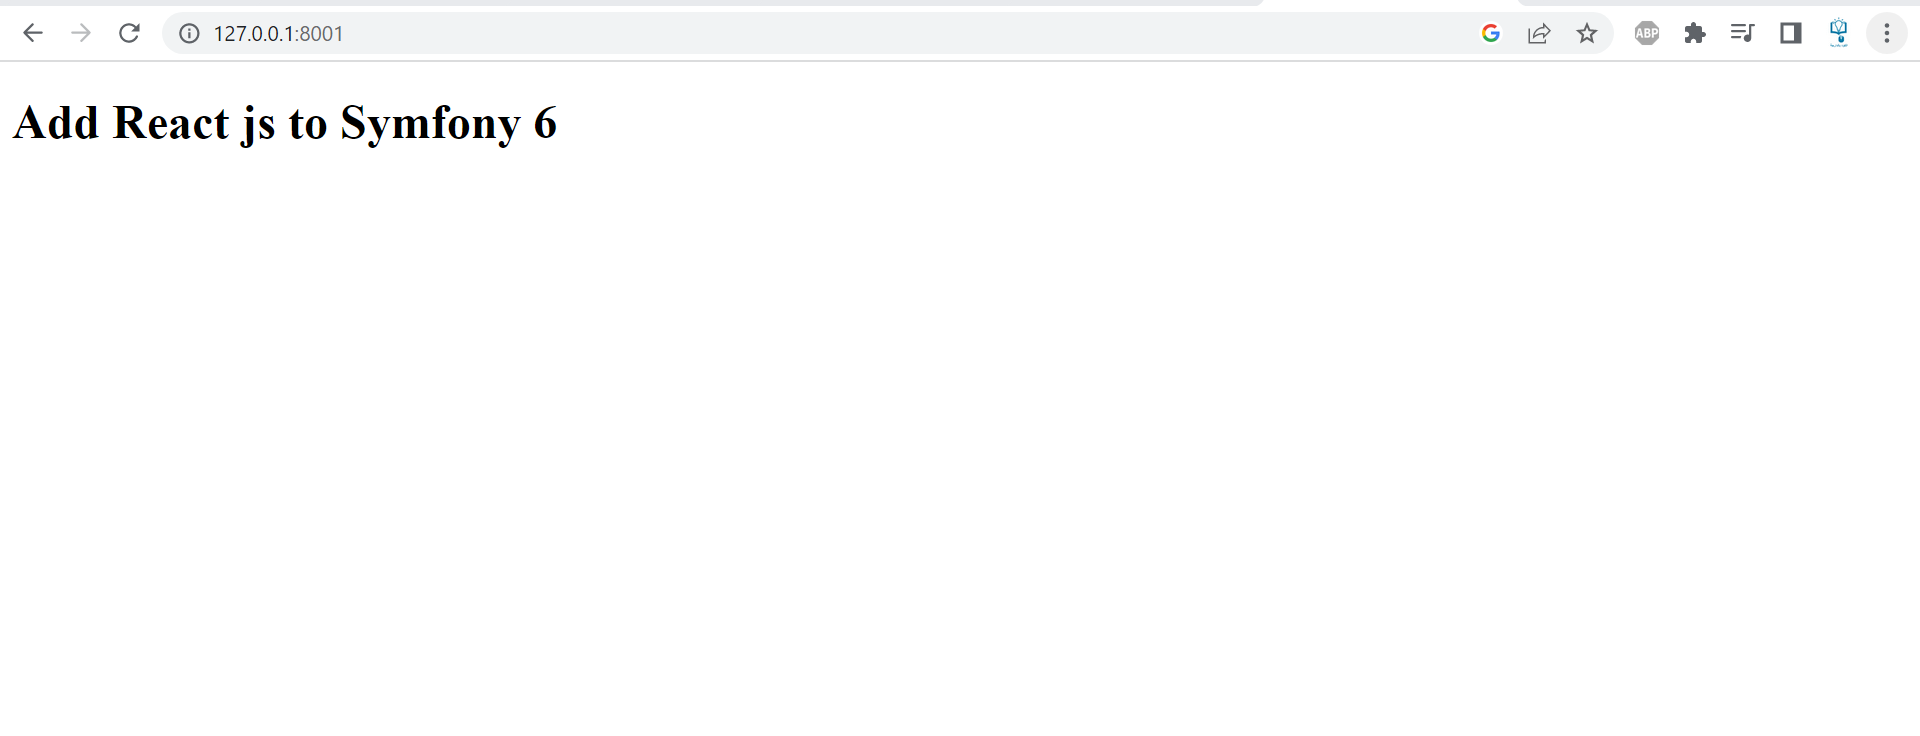The image size is (1920, 736).
Task: Click "Add" at the heading's start
Action: [x=56, y=123]
